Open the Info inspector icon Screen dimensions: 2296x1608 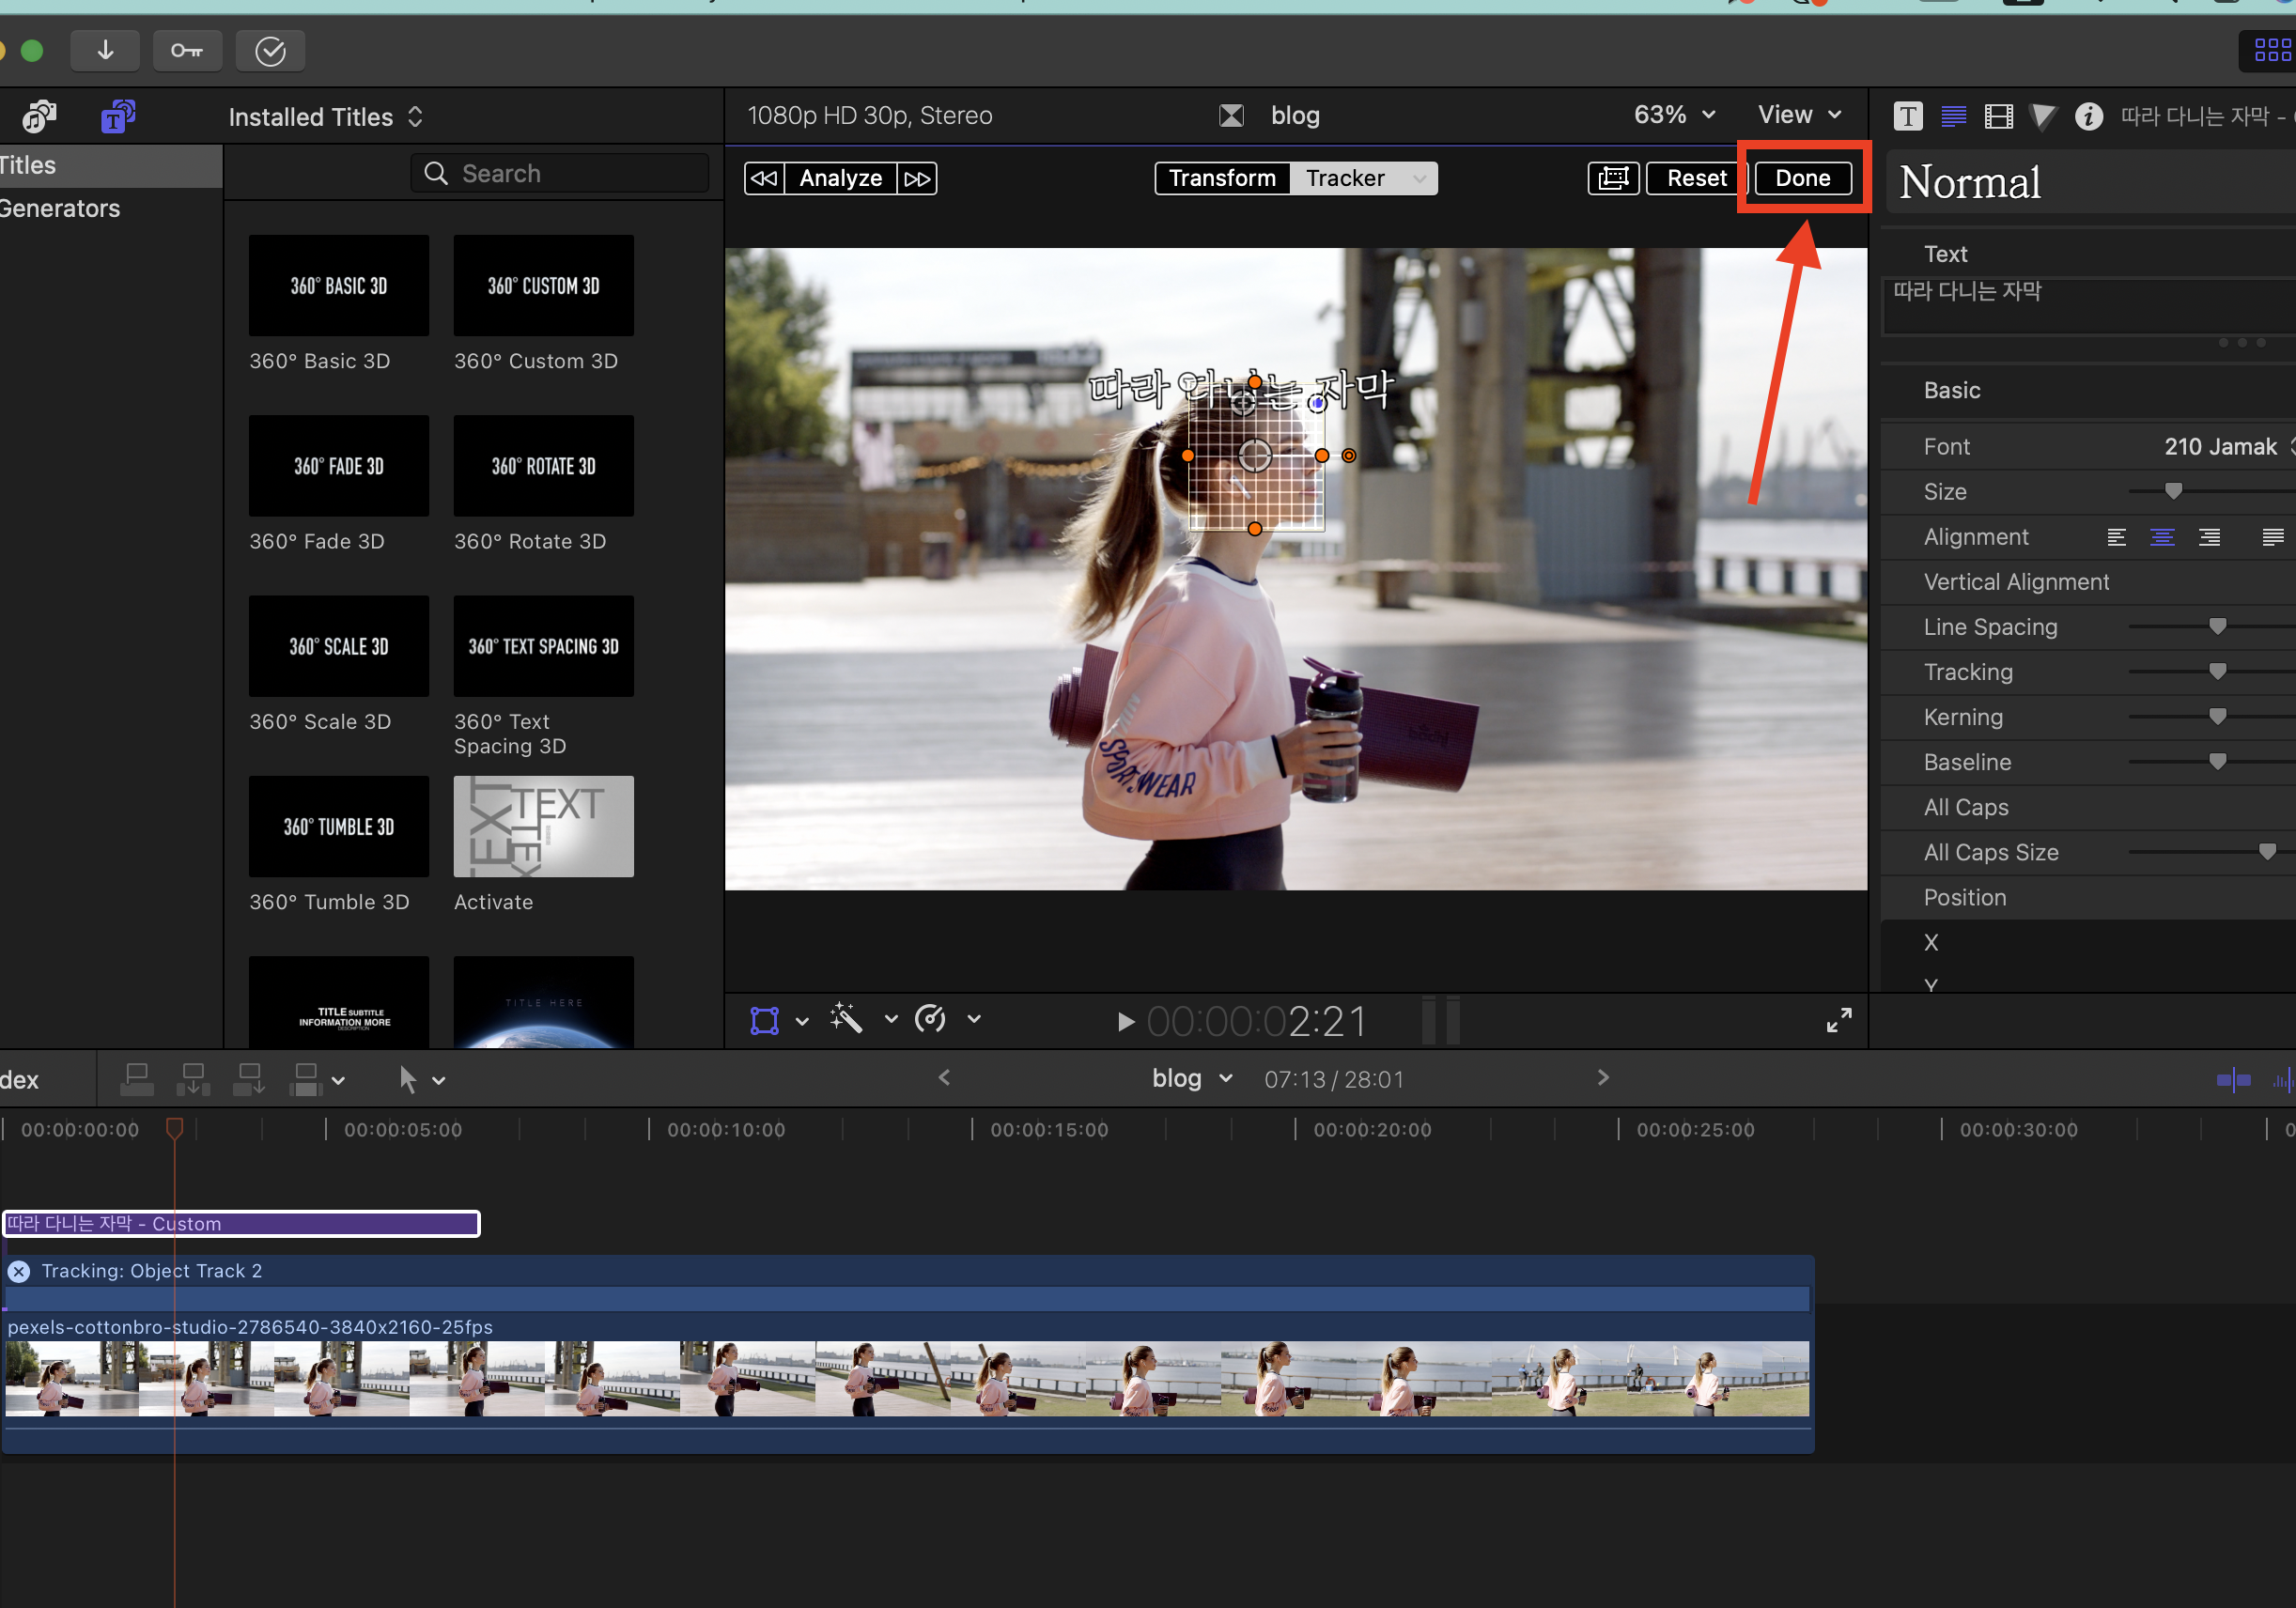point(2088,117)
